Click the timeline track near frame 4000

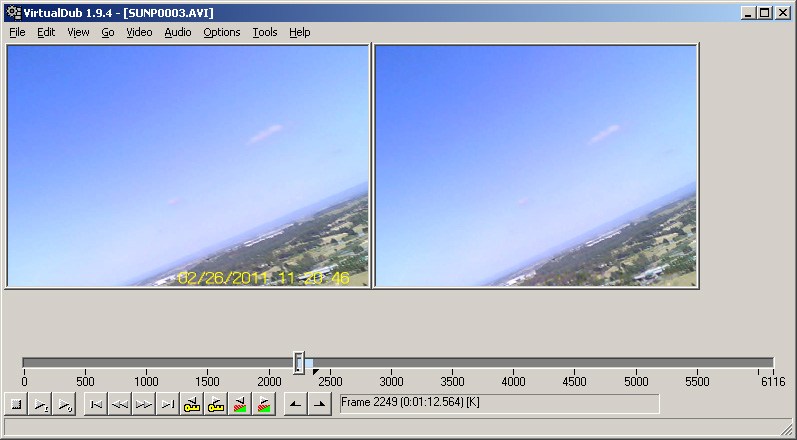click(x=513, y=362)
